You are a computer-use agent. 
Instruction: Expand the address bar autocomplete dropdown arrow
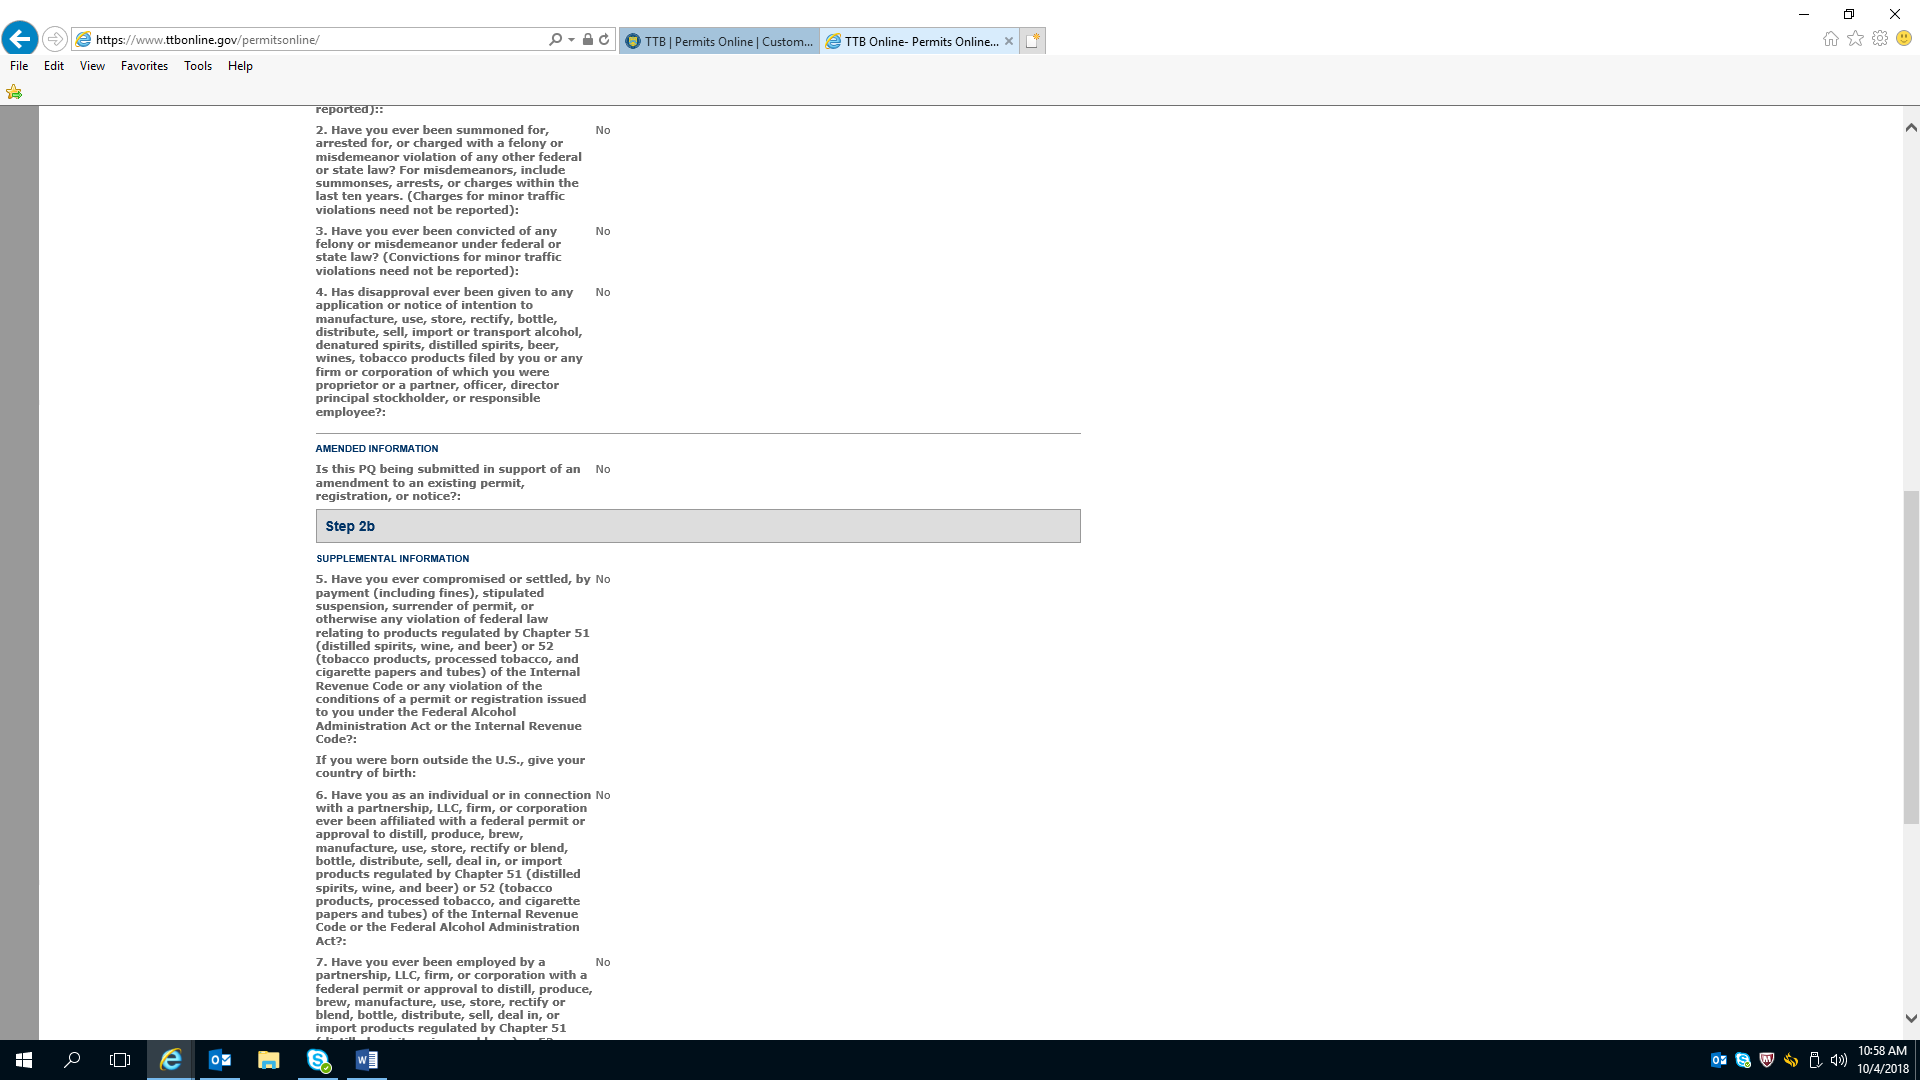tap(571, 40)
